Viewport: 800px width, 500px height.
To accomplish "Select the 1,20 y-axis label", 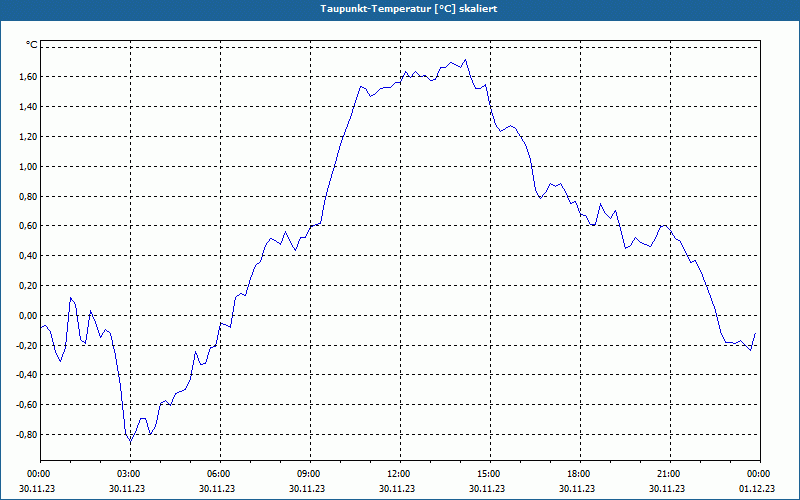I will point(28,136).
